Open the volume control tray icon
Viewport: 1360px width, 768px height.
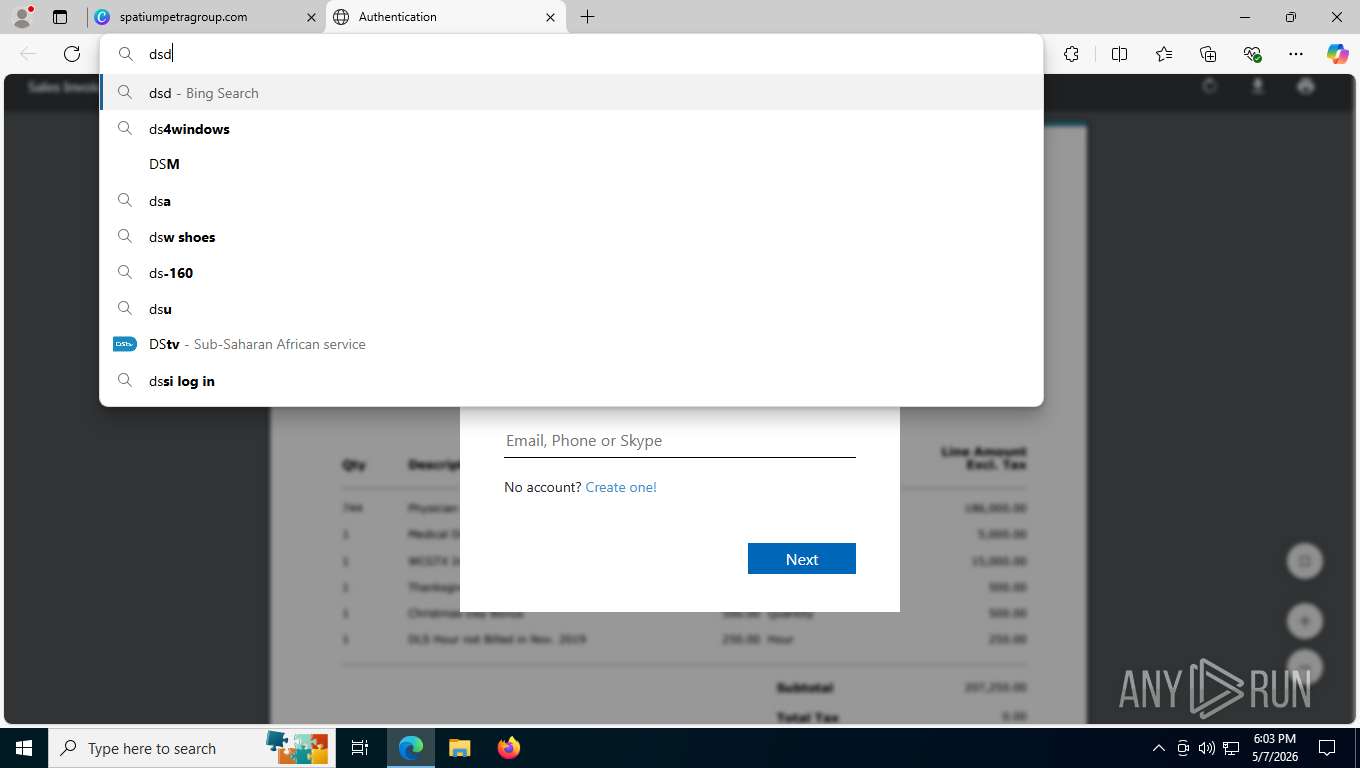(1206, 748)
